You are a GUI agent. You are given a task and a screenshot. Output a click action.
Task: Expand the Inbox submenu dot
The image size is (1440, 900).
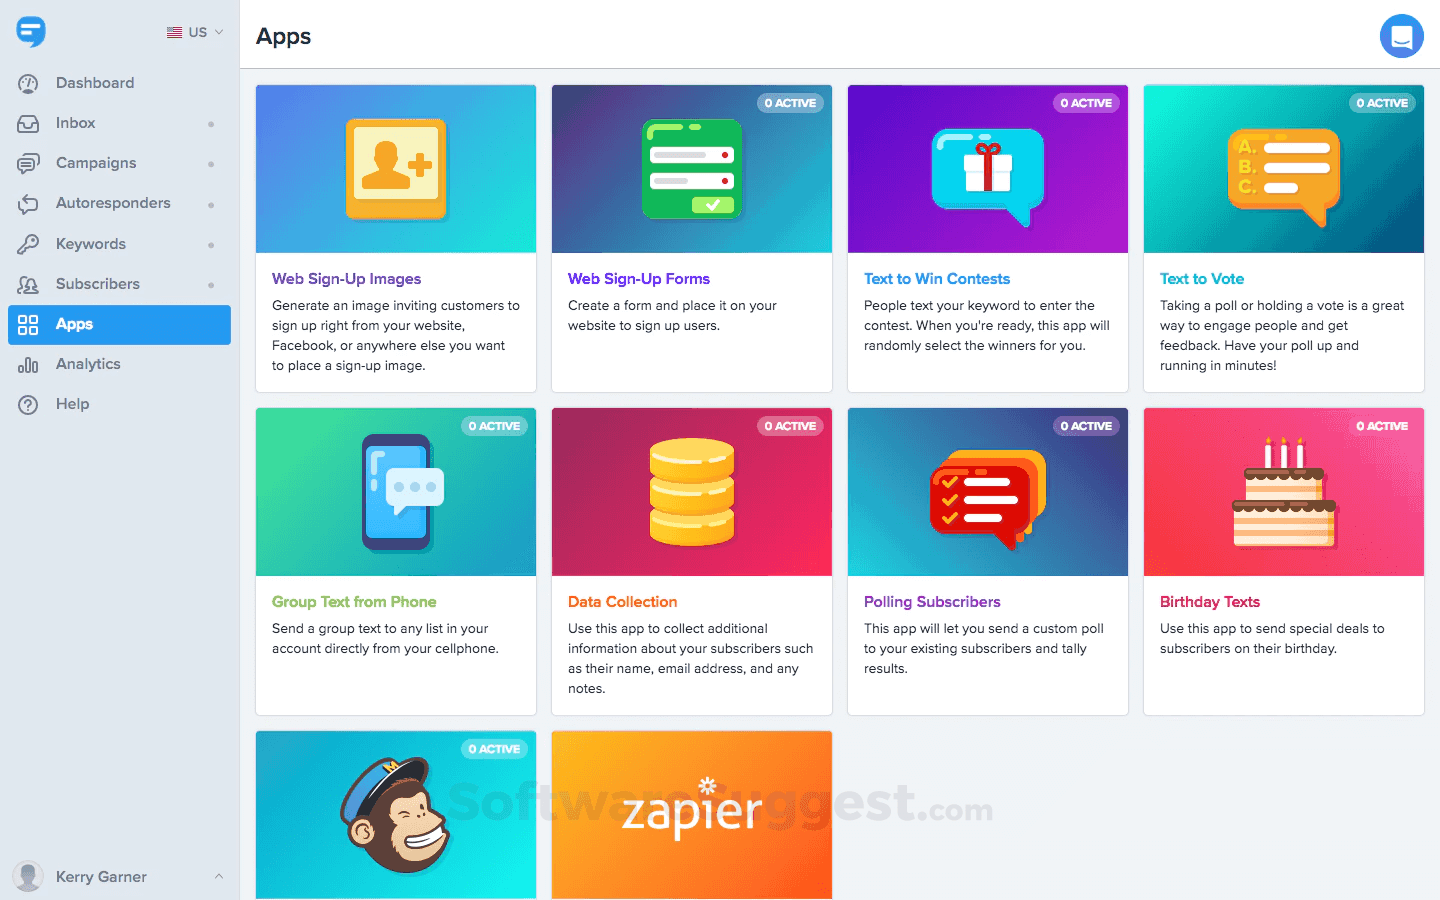click(x=211, y=124)
